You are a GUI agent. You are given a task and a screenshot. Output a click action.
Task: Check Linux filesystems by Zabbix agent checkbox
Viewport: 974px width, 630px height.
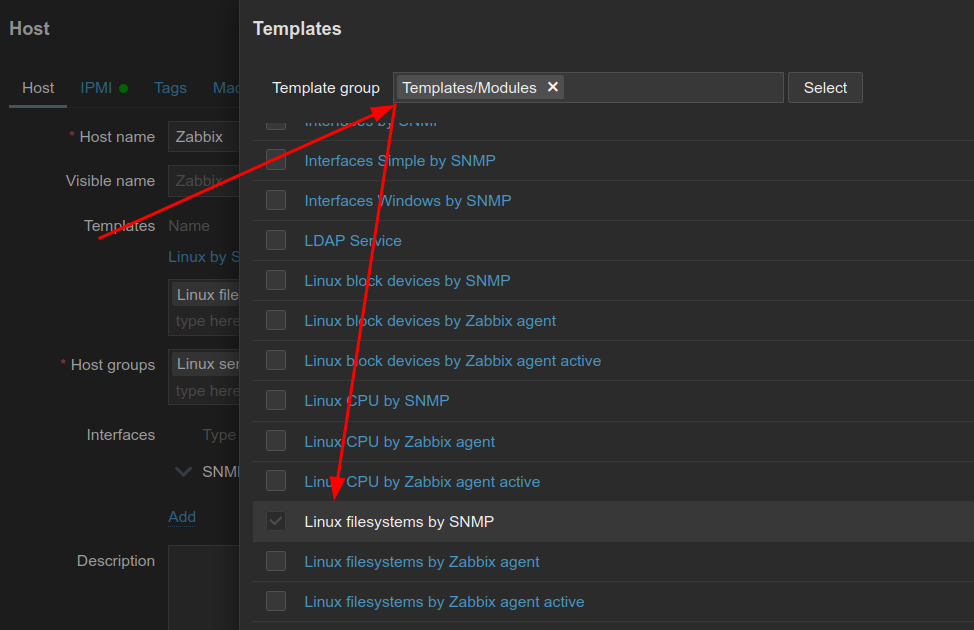coord(276,561)
